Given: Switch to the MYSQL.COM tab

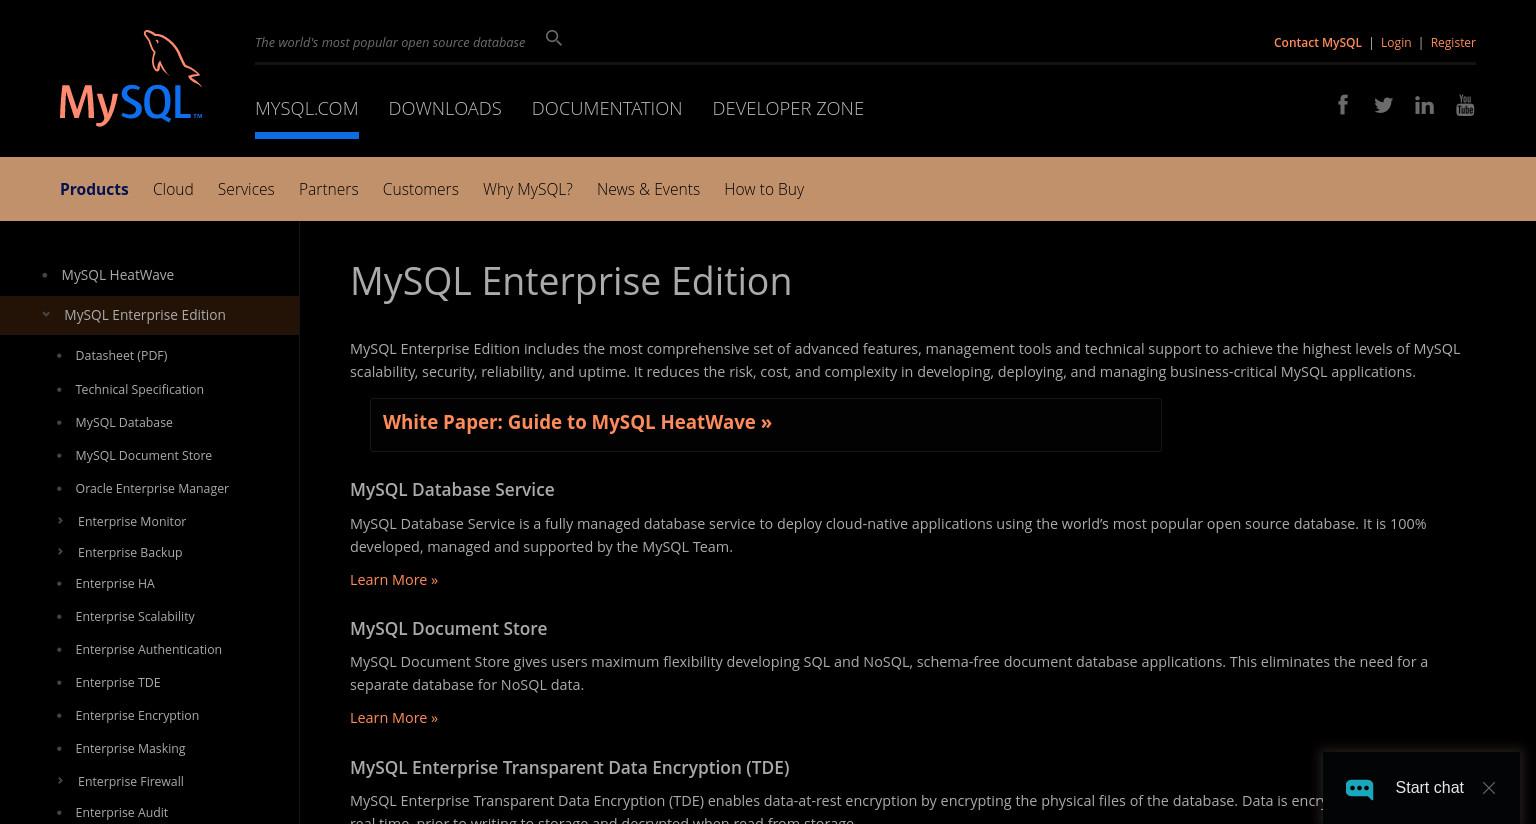Looking at the screenshot, I should coord(307,108).
